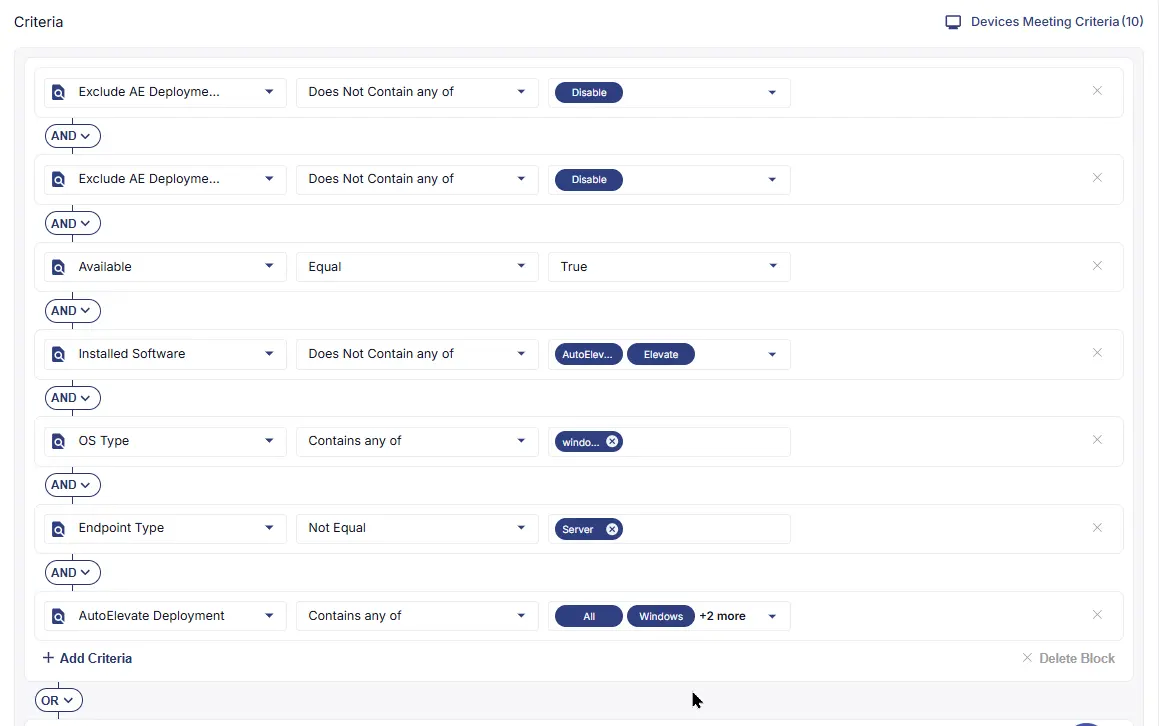Remove the Server tag from Endpoint Type
This screenshot has height=726, width=1159.
pos(612,529)
